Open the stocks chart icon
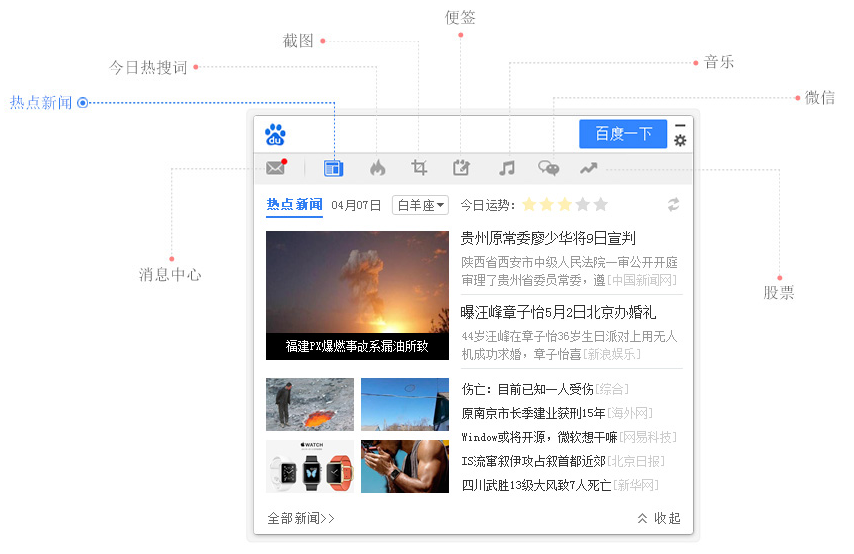 pos(588,168)
